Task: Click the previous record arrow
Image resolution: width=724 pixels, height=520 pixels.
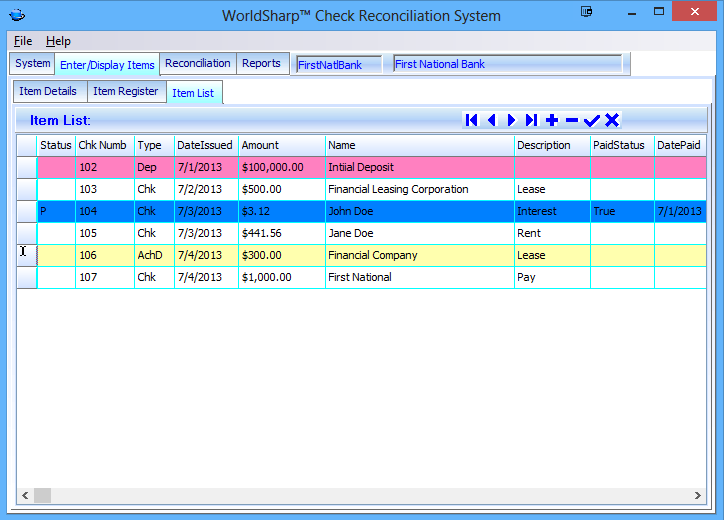Action: pos(491,120)
